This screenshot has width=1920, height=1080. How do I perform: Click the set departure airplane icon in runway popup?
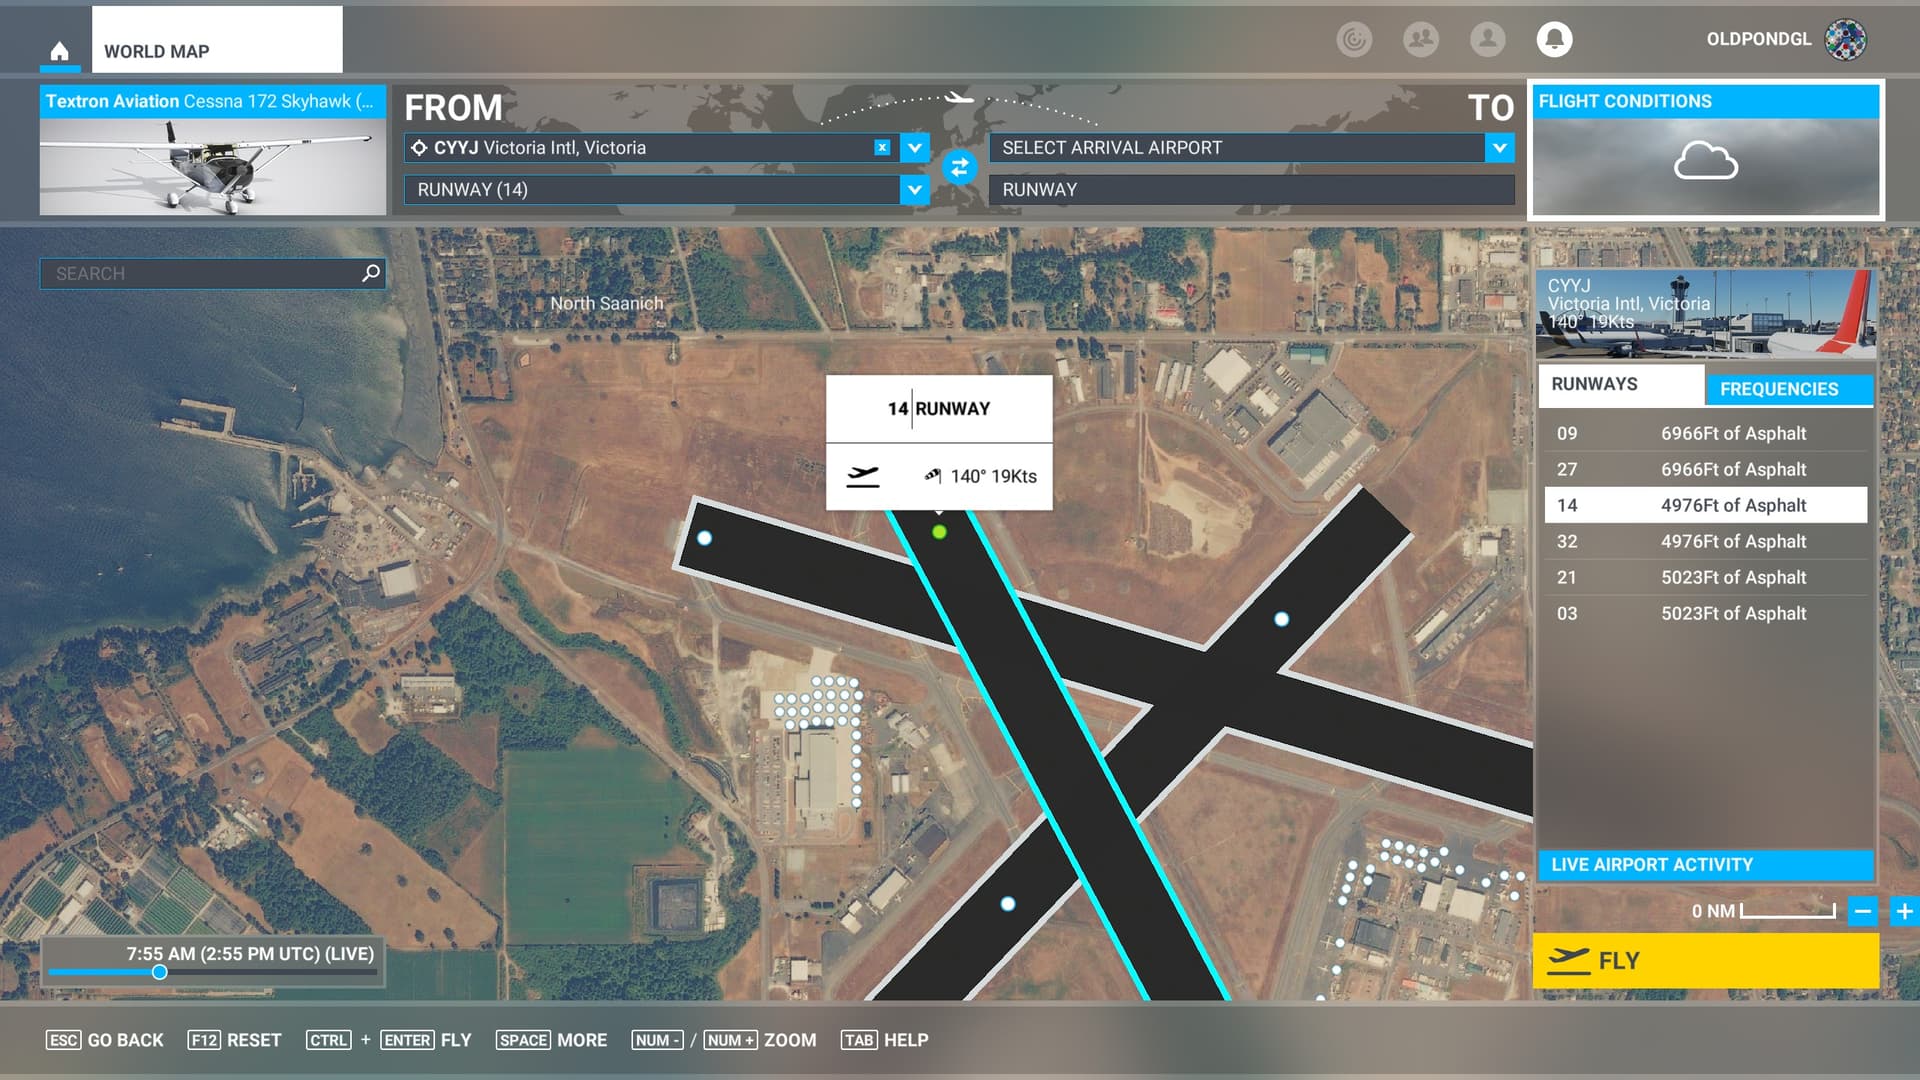[863, 476]
